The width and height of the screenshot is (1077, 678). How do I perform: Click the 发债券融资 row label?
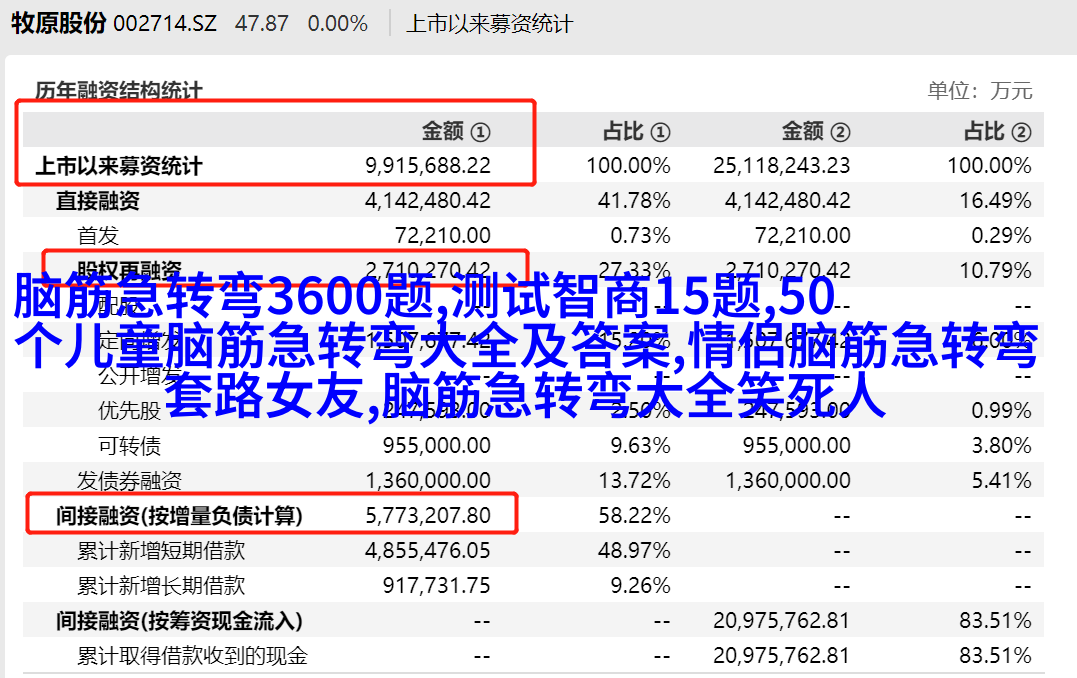(129, 480)
